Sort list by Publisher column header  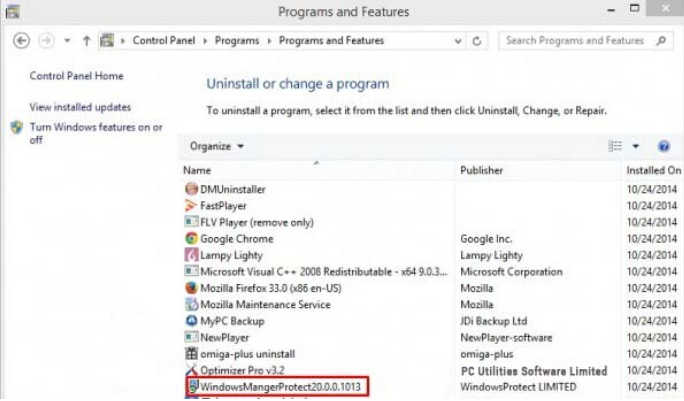(x=481, y=171)
